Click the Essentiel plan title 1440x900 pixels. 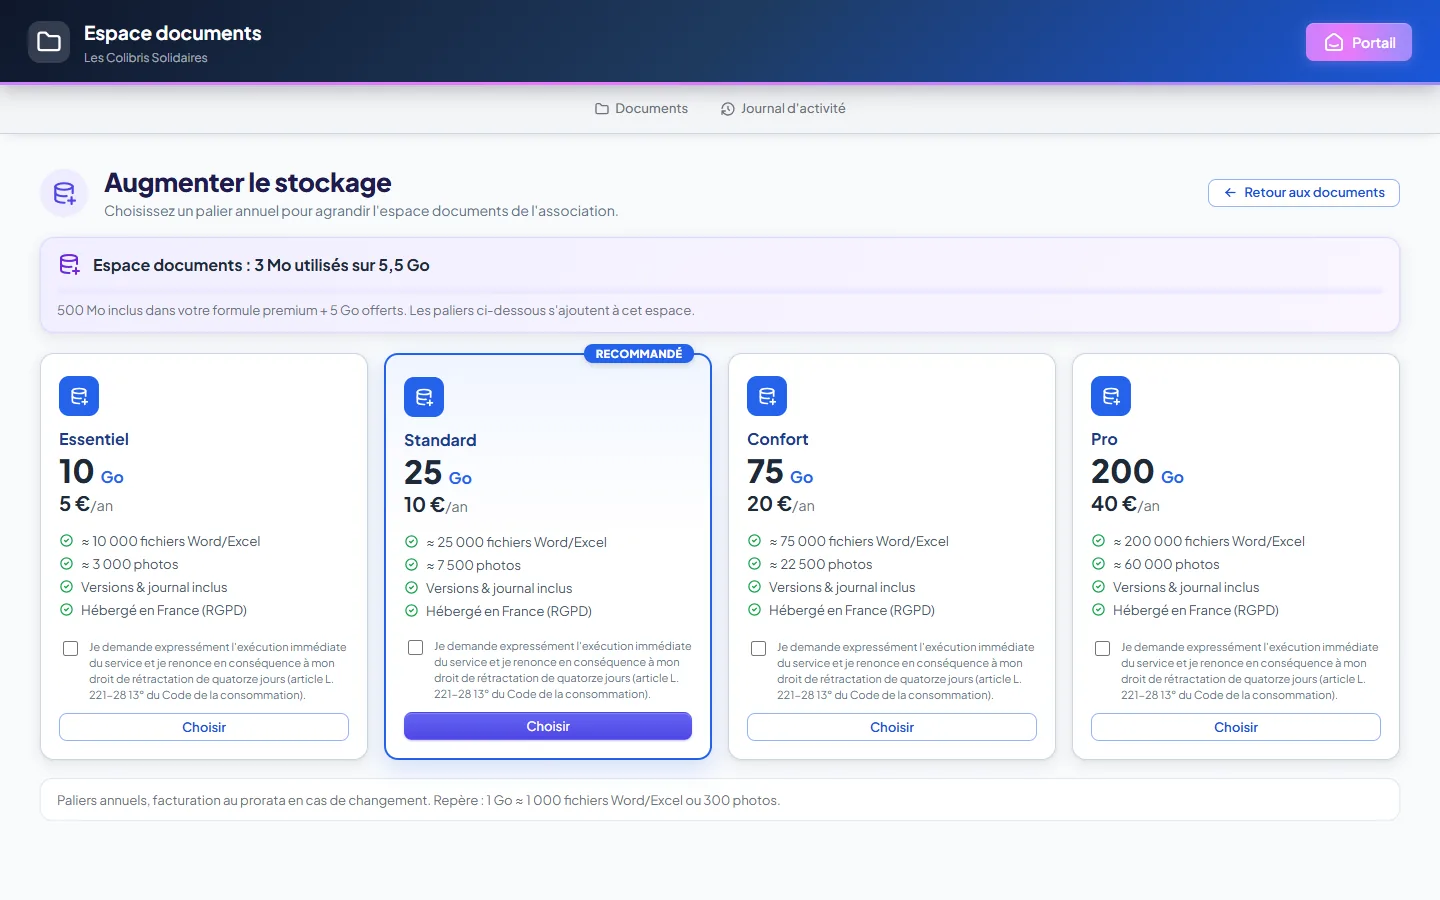point(94,439)
